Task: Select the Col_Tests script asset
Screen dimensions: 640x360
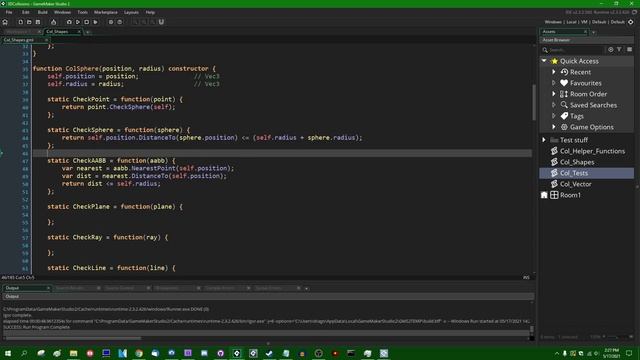Action: coord(587,173)
